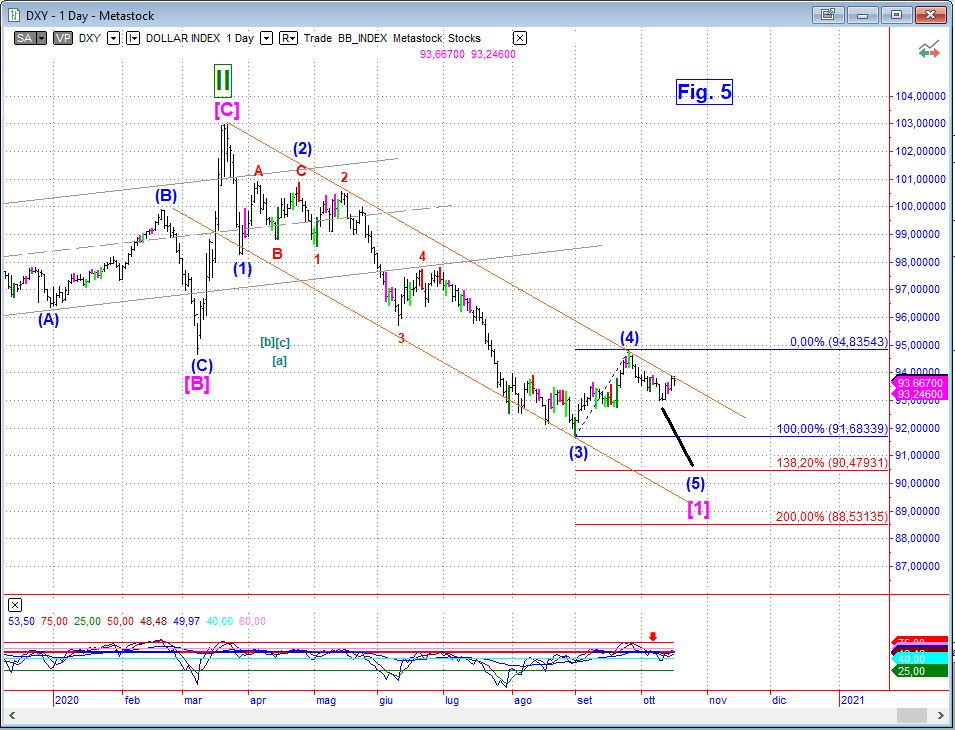Click the teal '[b][c]' label

point(275,342)
